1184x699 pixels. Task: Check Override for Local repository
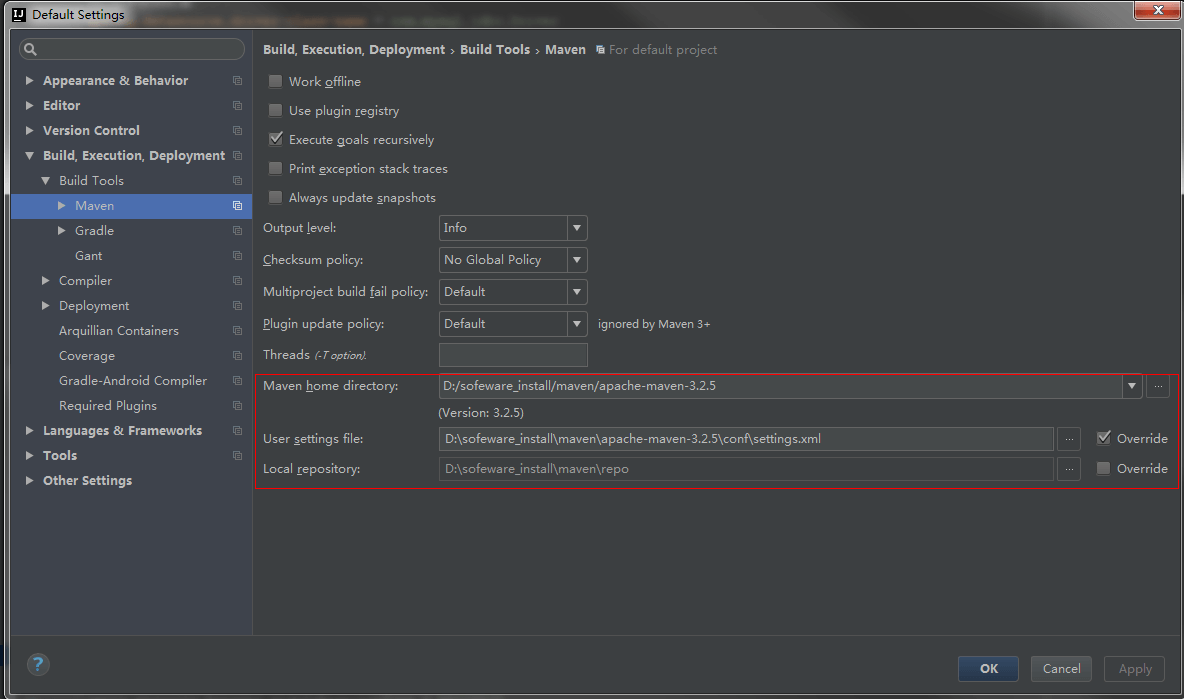click(x=1103, y=468)
